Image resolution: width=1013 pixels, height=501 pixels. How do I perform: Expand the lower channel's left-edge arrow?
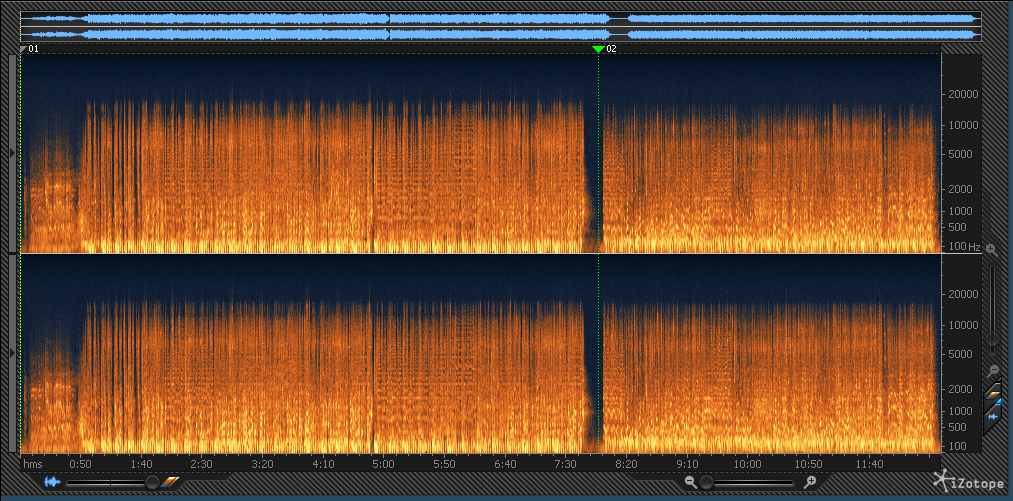click(x=12, y=353)
